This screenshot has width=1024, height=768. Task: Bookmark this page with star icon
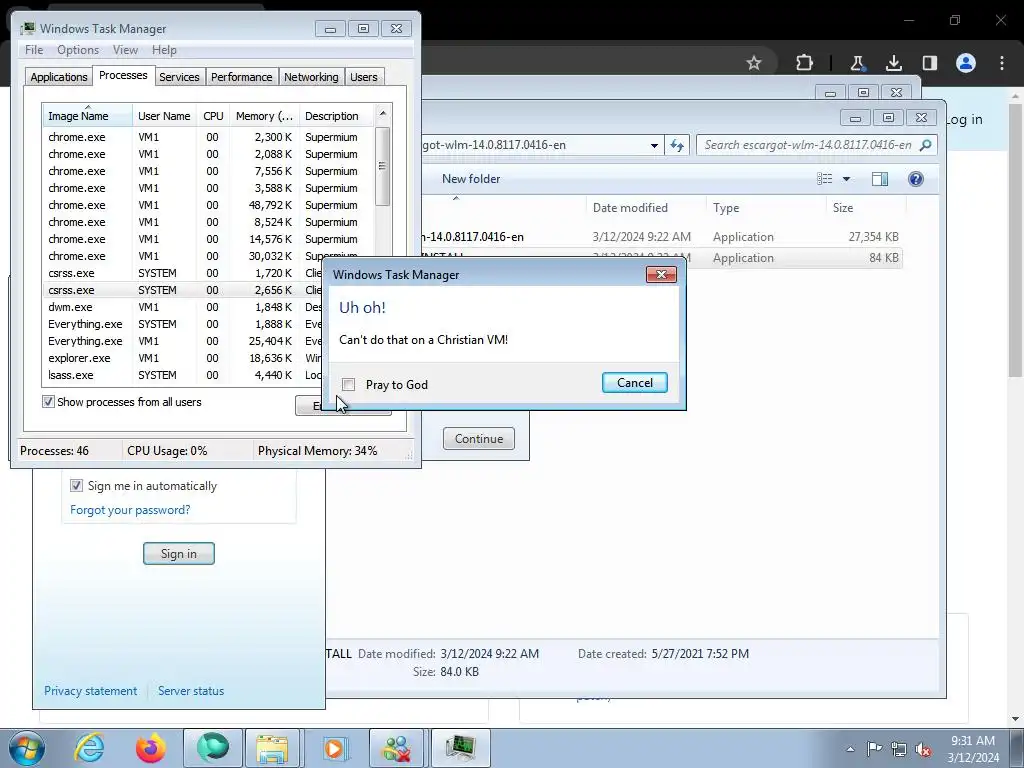[754, 63]
